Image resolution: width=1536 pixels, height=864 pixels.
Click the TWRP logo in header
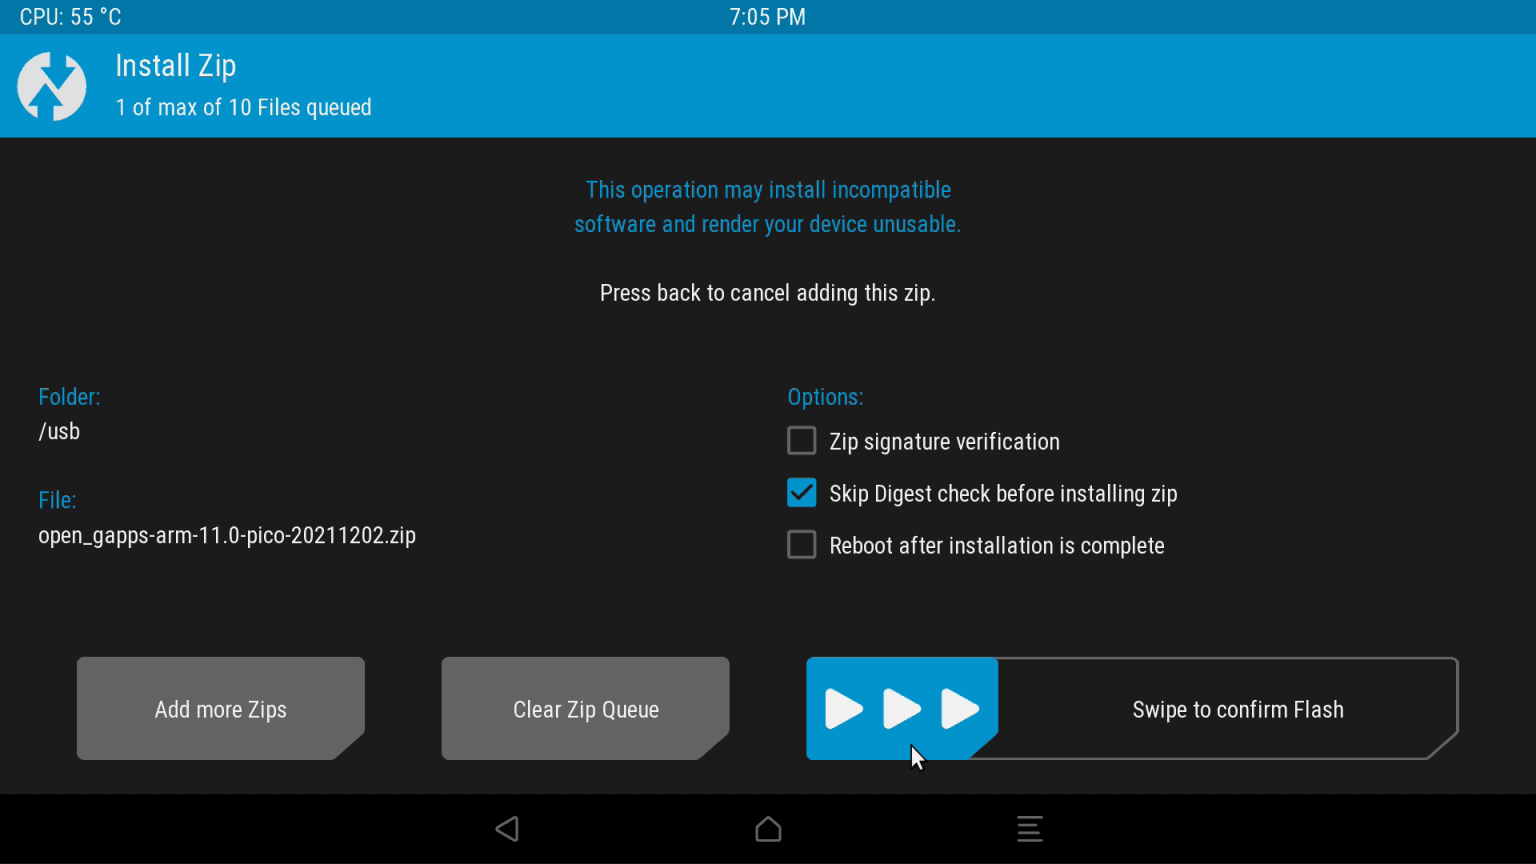pos(52,87)
